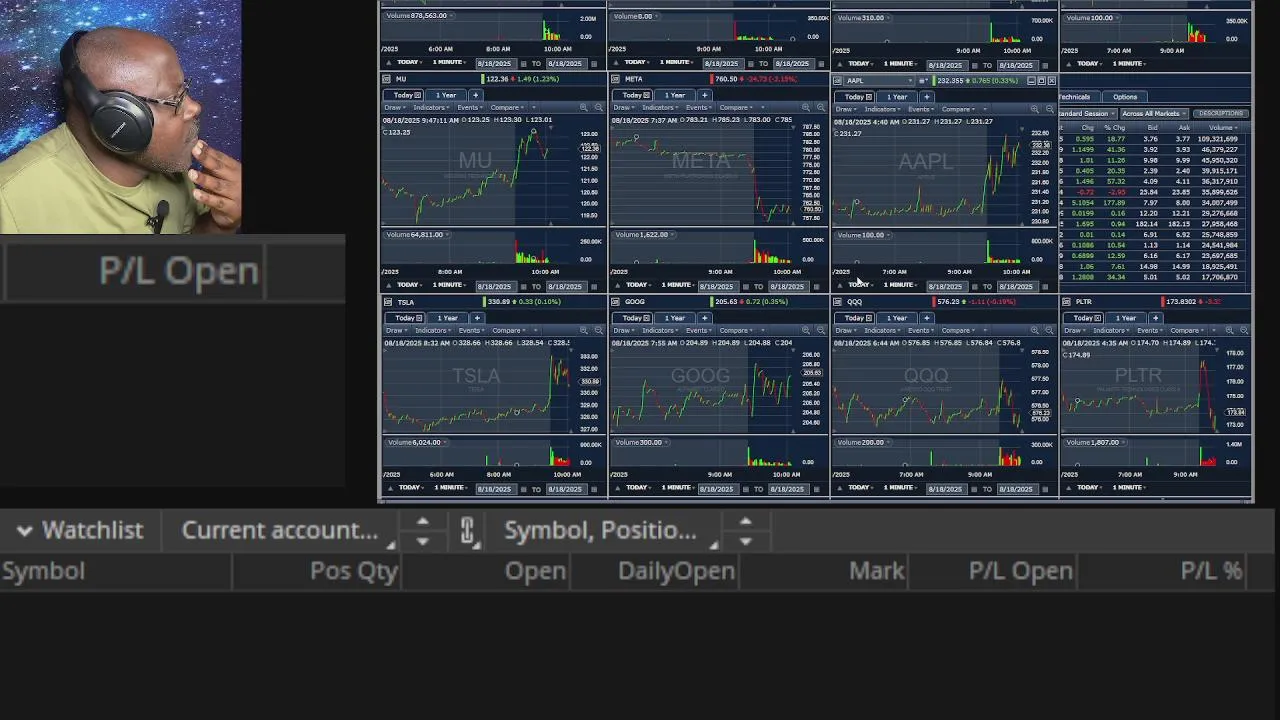Select the Today tab in MU chart

402,95
